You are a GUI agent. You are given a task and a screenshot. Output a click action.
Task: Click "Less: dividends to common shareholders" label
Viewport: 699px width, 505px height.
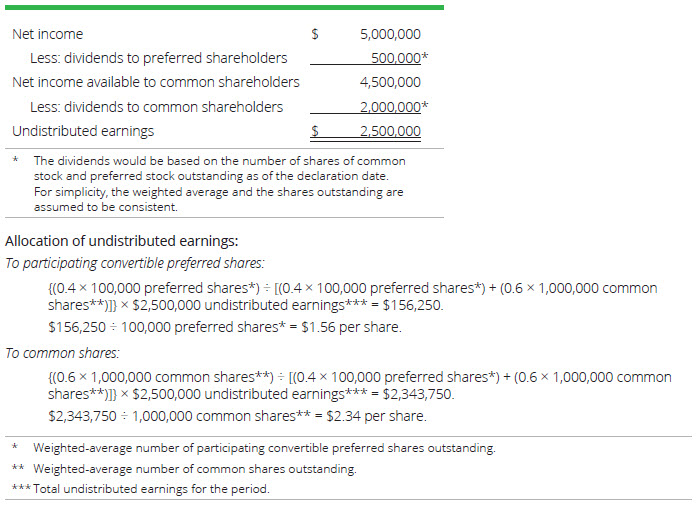coord(156,107)
